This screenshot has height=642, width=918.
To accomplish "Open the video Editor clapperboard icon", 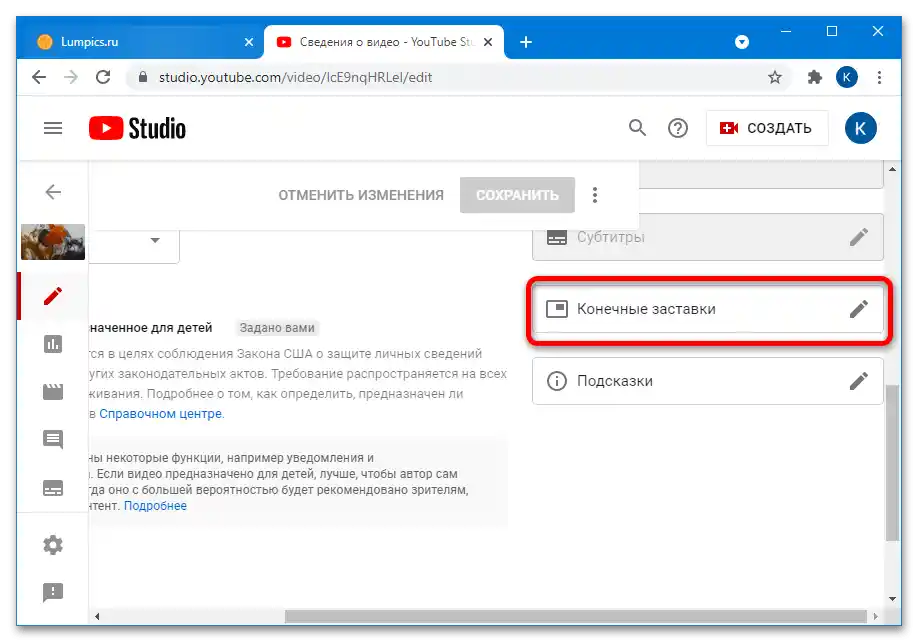I will [x=52, y=392].
